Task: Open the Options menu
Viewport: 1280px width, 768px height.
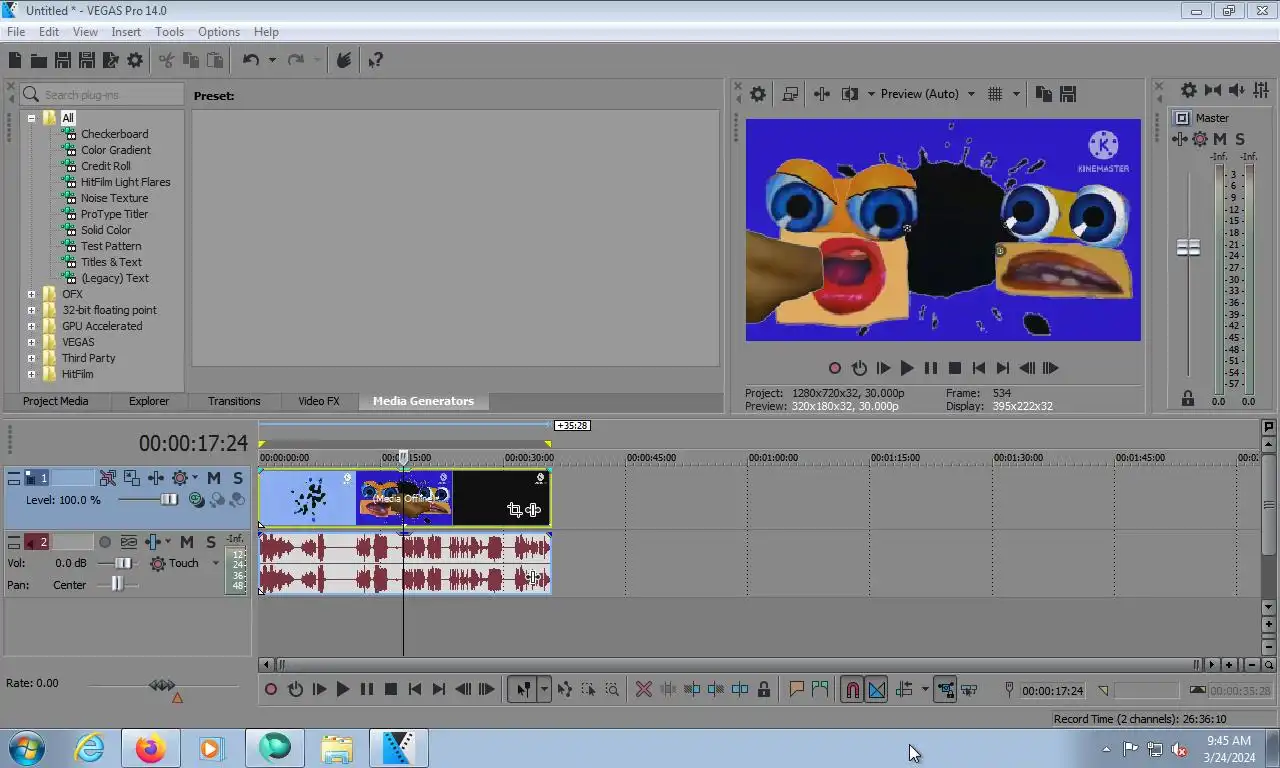Action: coord(219,32)
